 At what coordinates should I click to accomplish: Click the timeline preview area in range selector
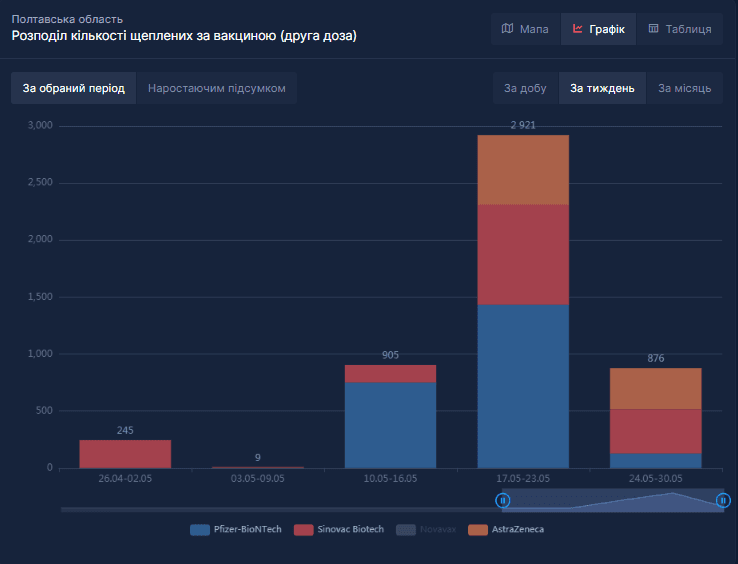point(613,500)
